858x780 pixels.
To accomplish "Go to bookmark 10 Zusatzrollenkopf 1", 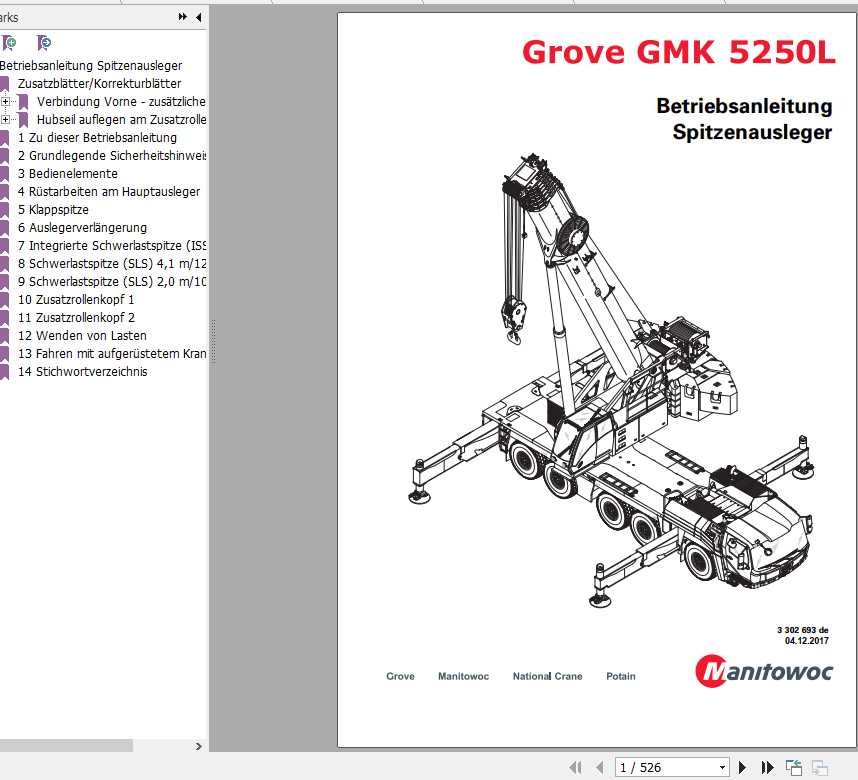I will 76,300.
